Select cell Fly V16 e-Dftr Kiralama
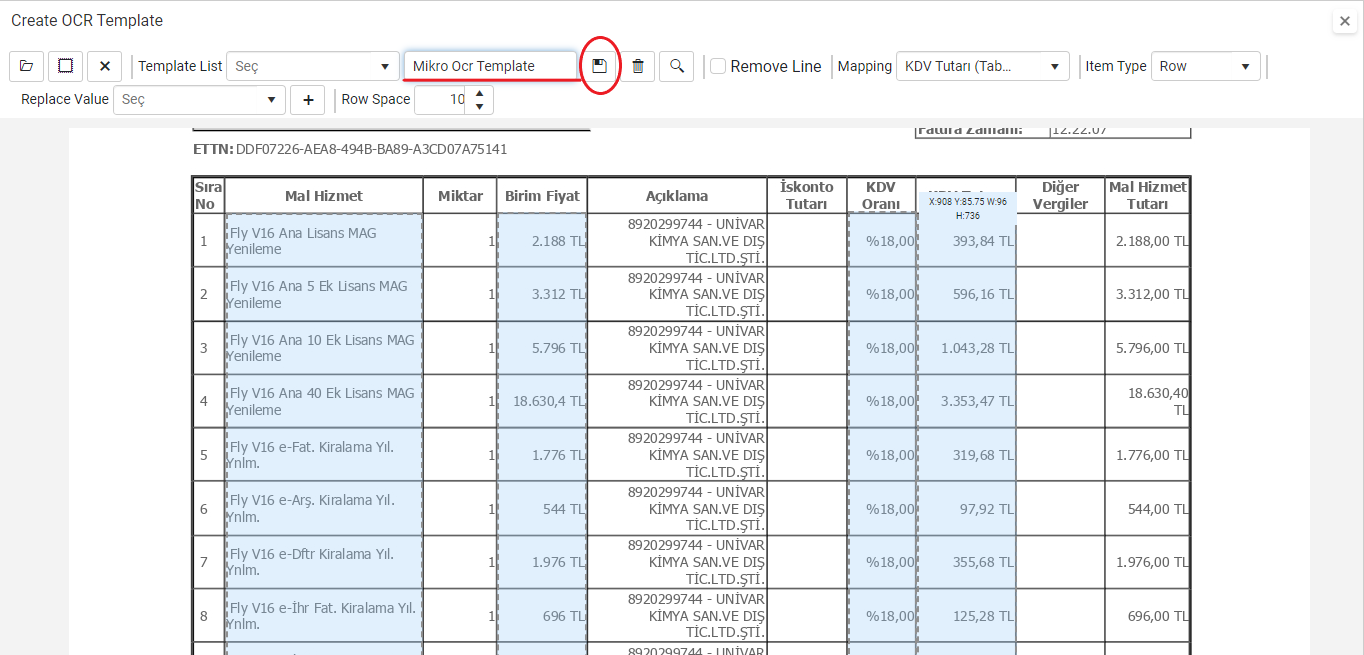Screen dimensions: 1364x655 pos(324,562)
